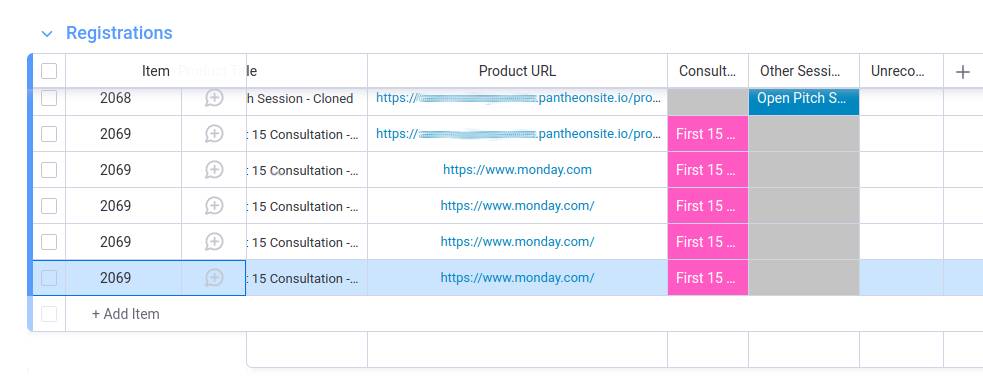Collapse the Registrations group chevron
The image size is (983, 381).
tap(47, 34)
